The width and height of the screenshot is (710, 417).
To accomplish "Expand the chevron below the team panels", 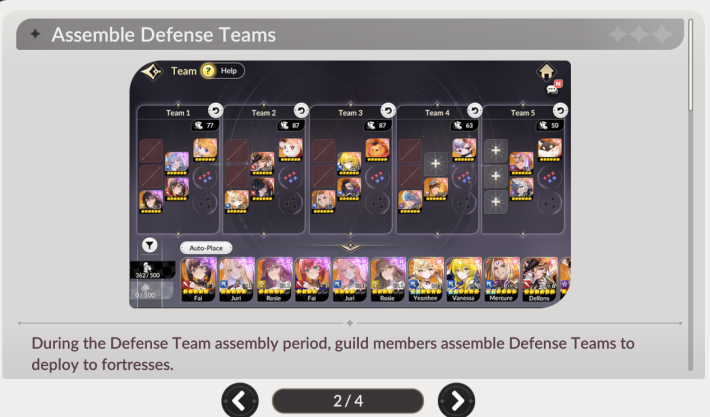I will click(350, 247).
